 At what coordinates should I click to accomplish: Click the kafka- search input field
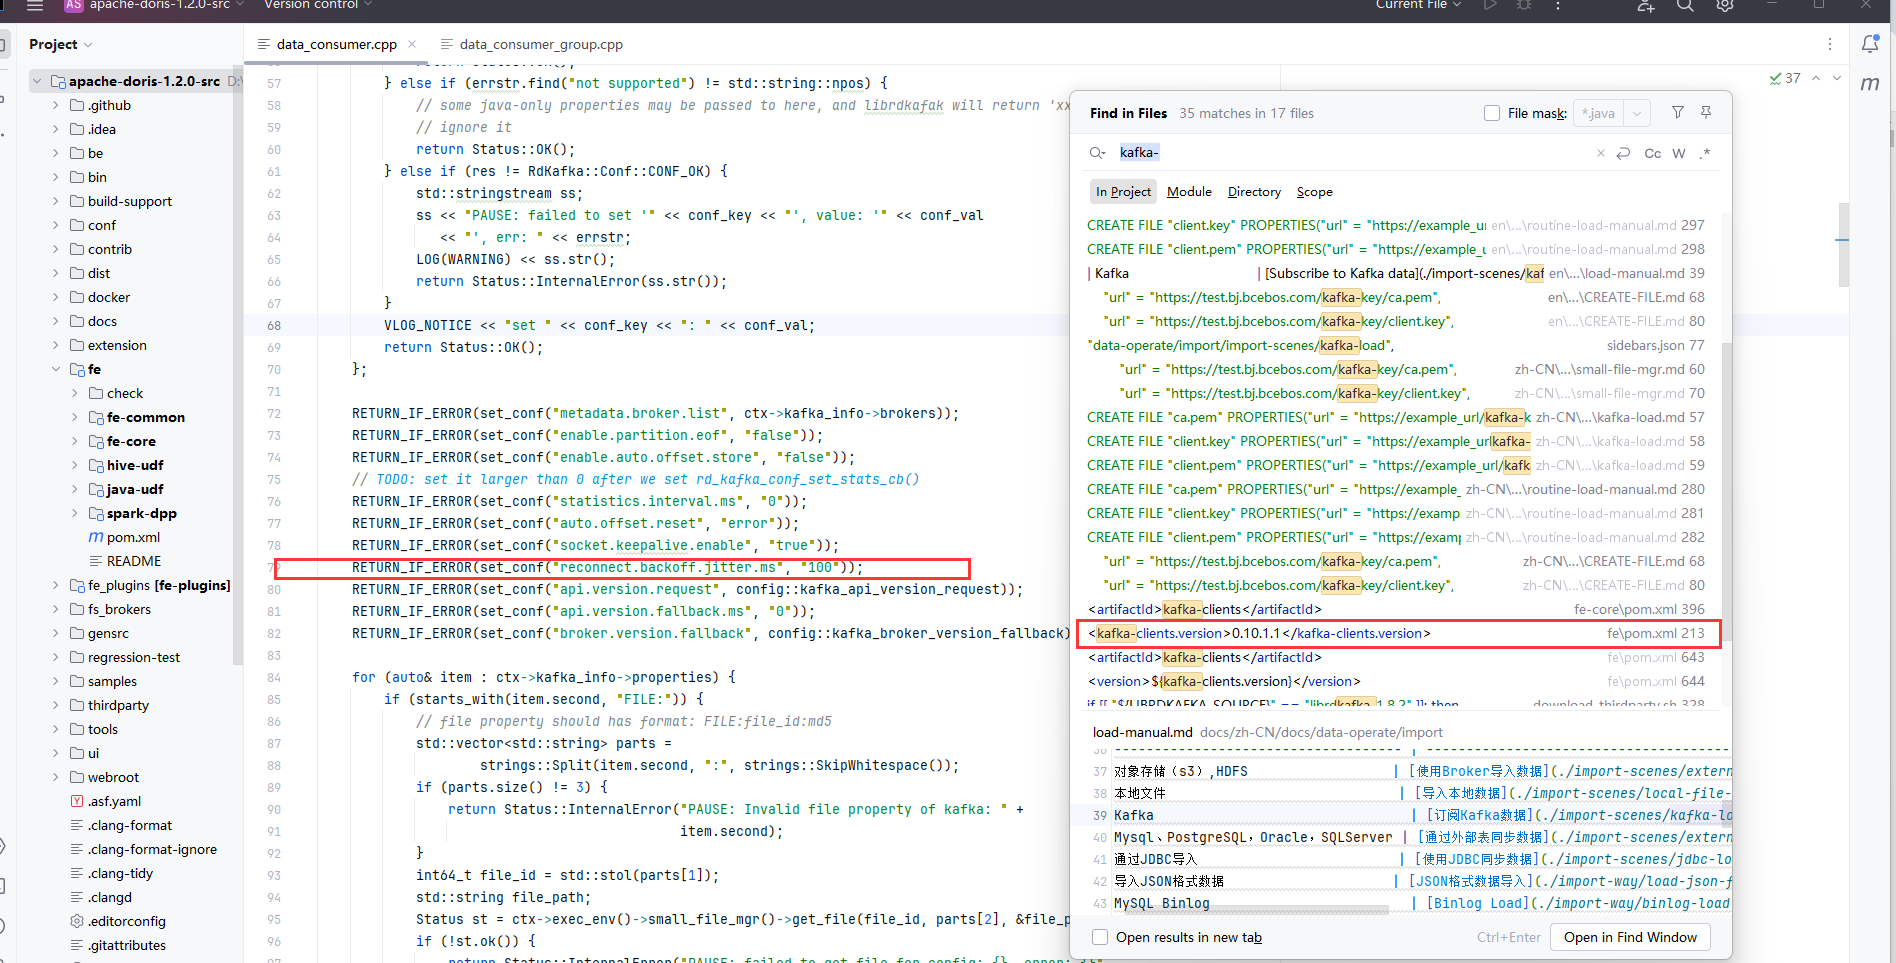click(x=1350, y=153)
